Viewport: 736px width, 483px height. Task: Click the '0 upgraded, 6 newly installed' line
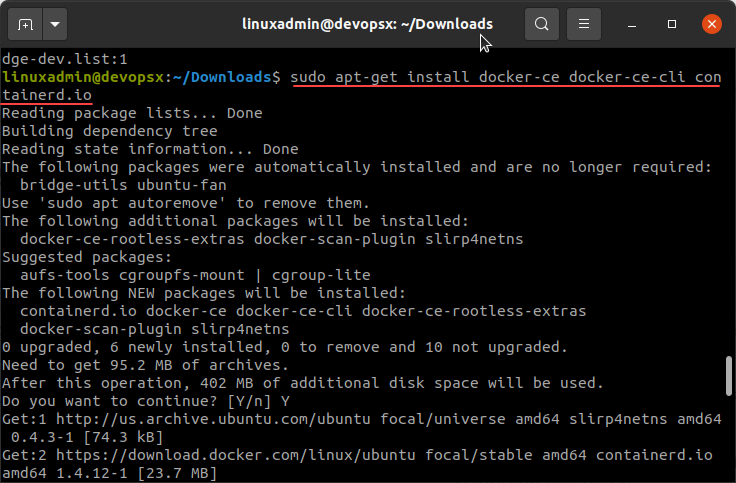(285, 347)
